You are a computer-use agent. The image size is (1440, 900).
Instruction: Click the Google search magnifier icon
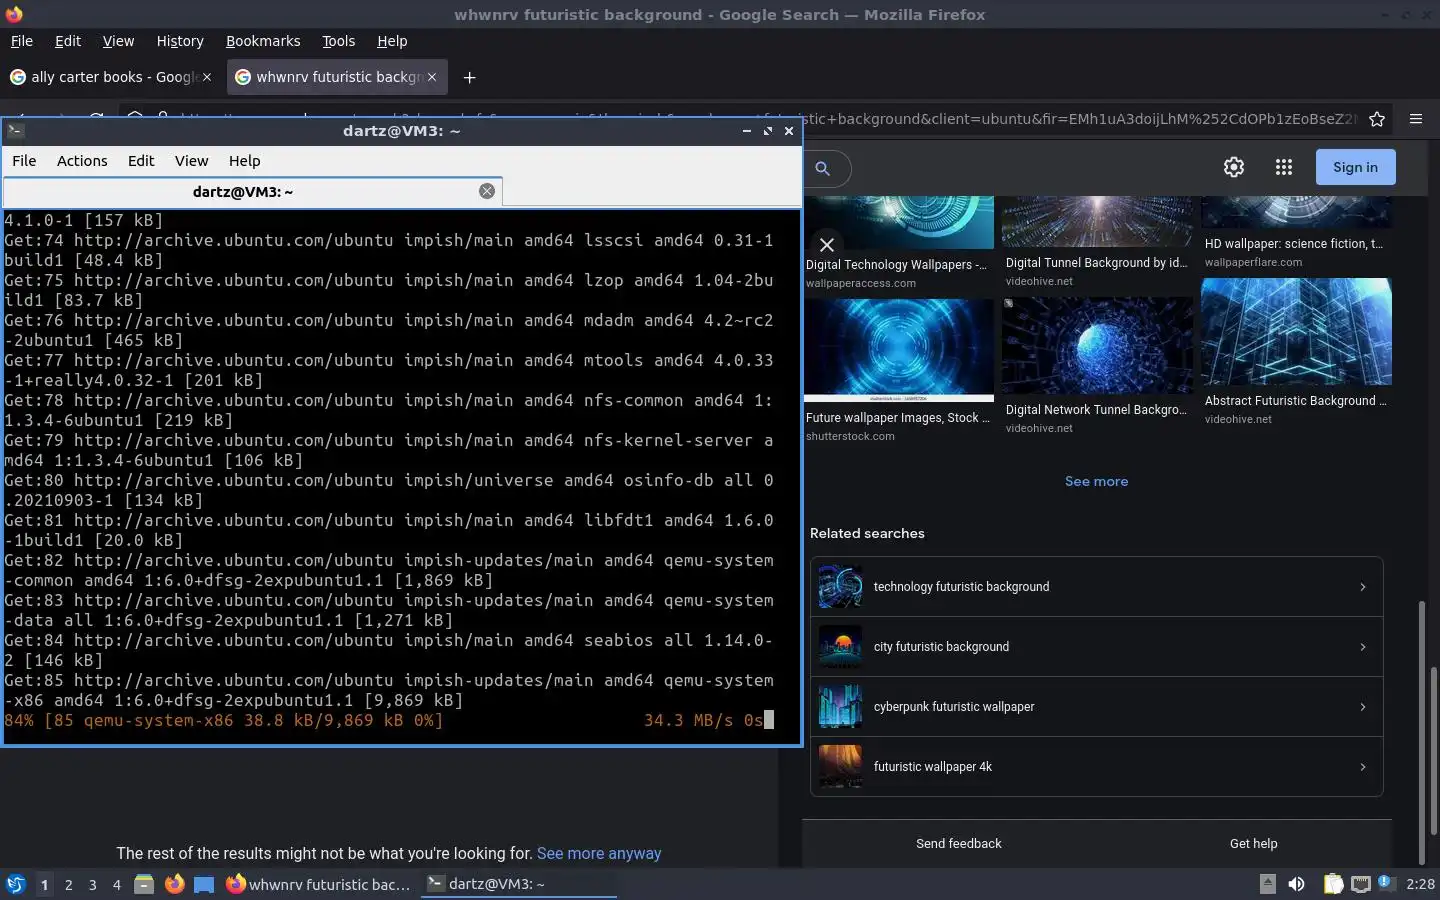point(822,168)
